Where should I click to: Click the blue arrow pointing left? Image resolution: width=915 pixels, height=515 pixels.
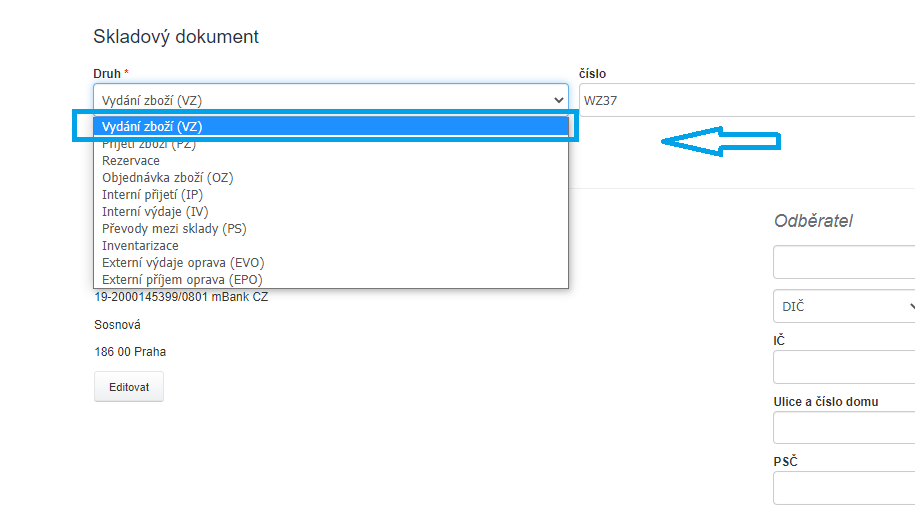point(720,142)
